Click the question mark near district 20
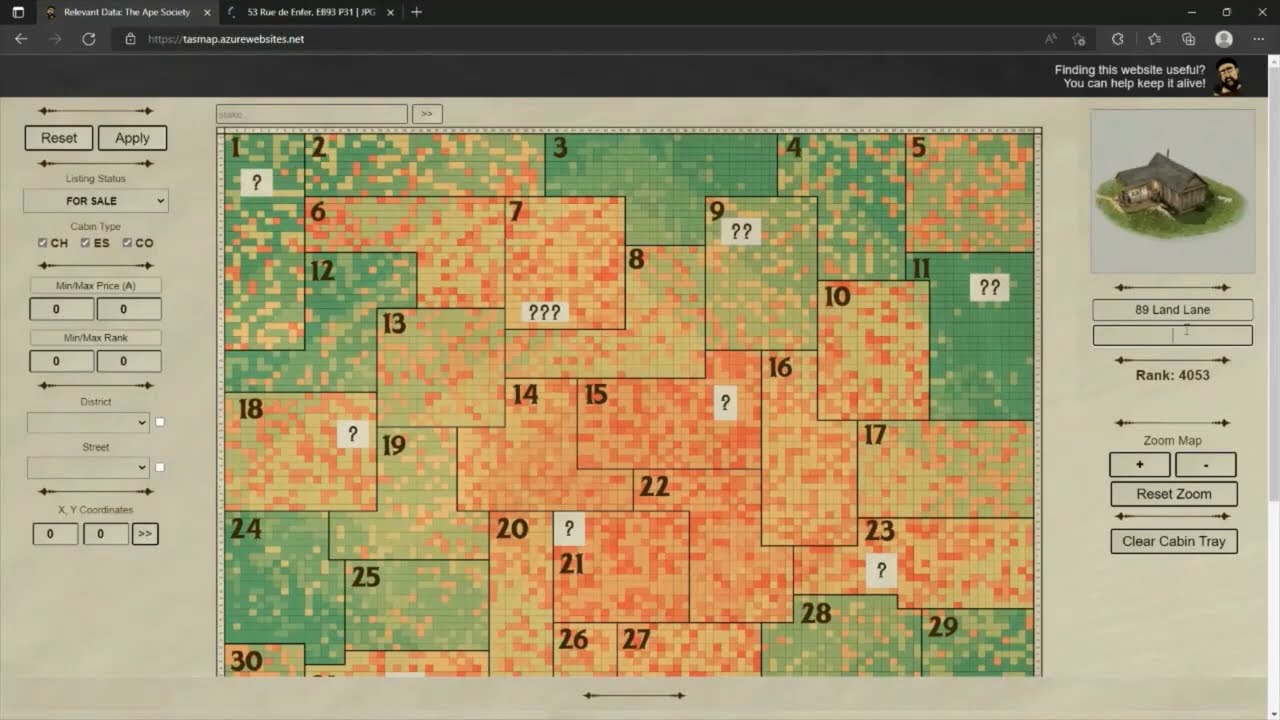The width and height of the screenshot is (1280, 720). pos(569,528)
